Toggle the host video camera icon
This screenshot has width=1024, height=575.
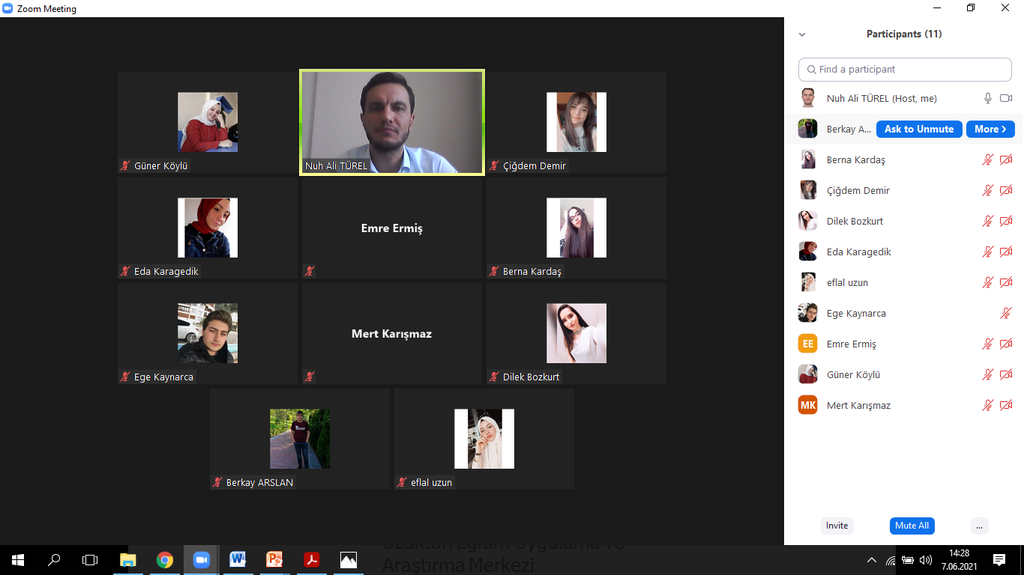coord(1006,99)
